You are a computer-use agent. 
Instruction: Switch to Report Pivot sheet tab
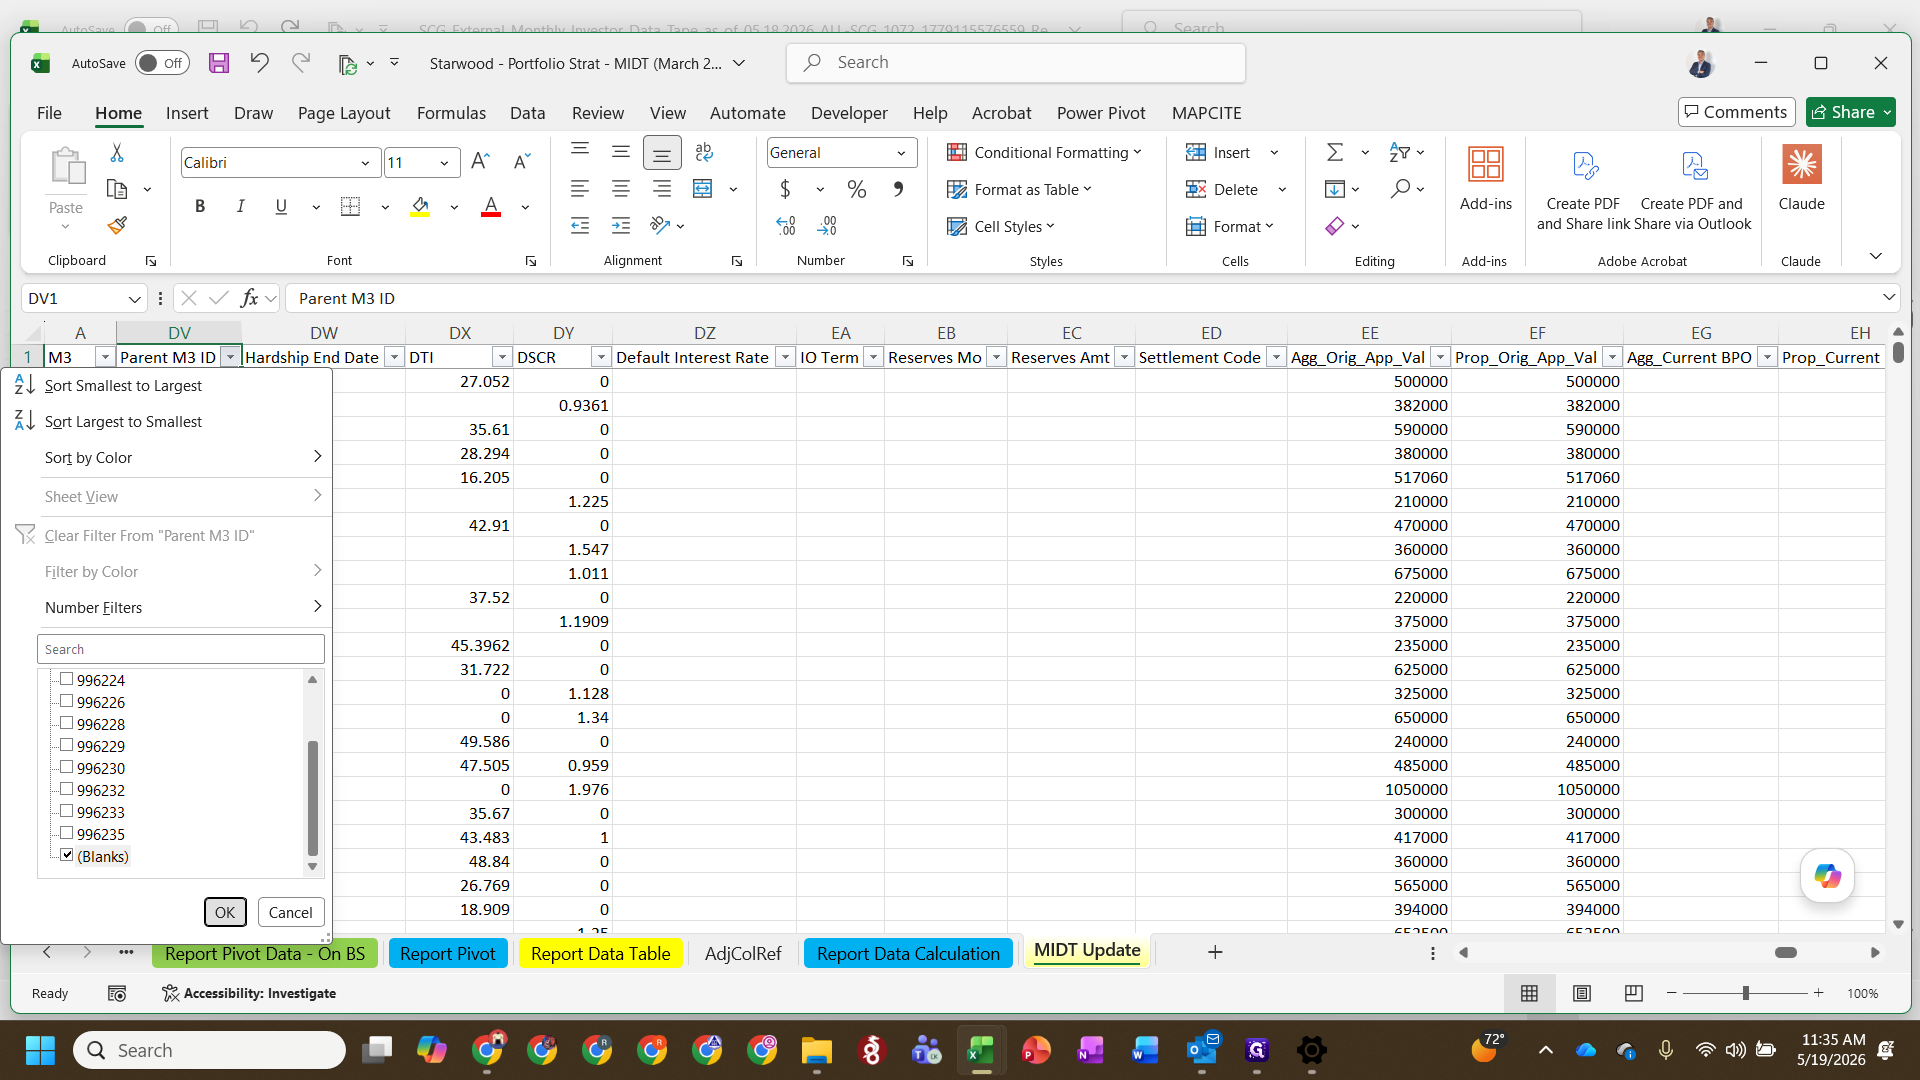(447, 953)
